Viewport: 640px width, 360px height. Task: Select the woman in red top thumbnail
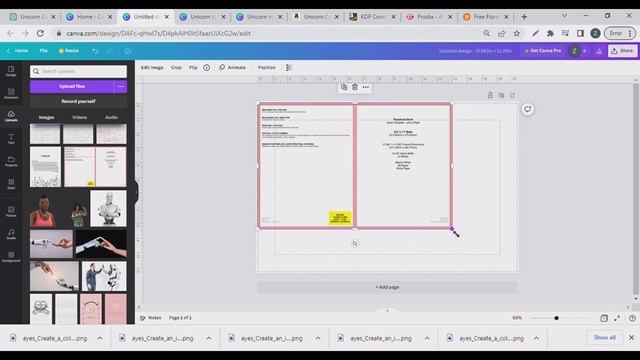tap(43, 211)
